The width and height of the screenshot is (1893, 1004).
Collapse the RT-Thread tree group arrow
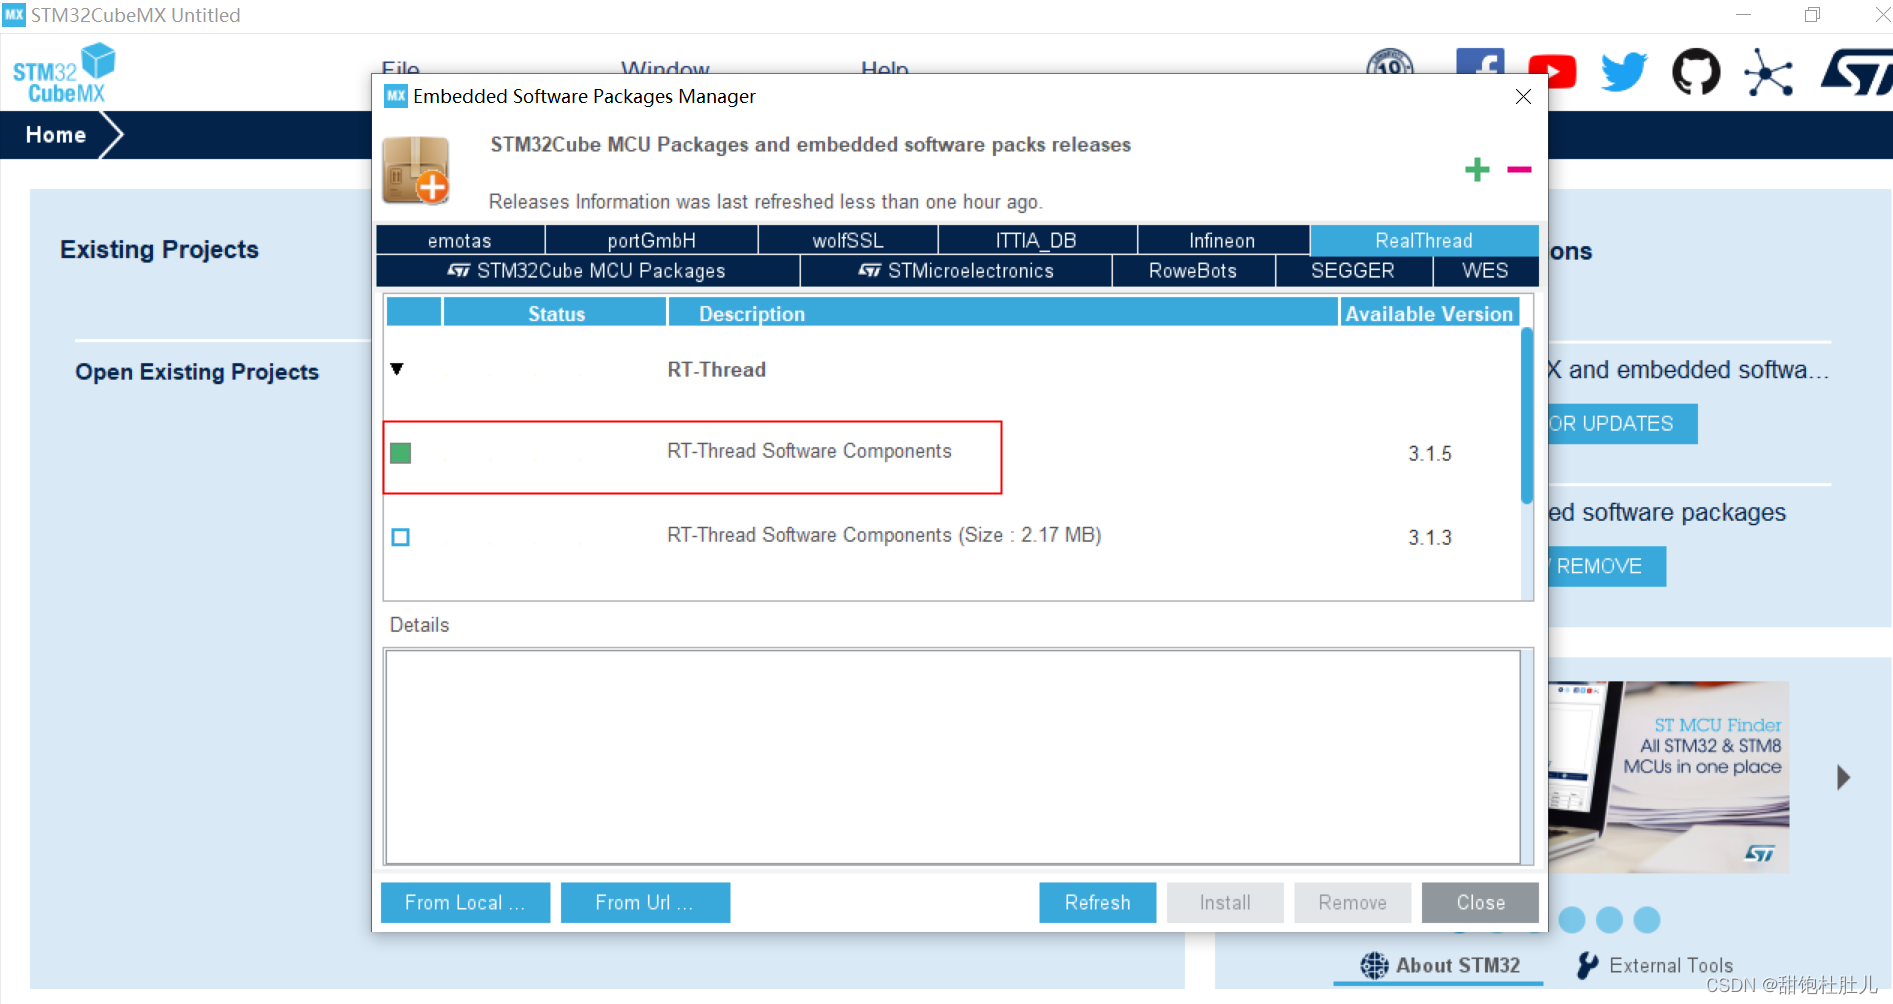[x=397, y=369]
